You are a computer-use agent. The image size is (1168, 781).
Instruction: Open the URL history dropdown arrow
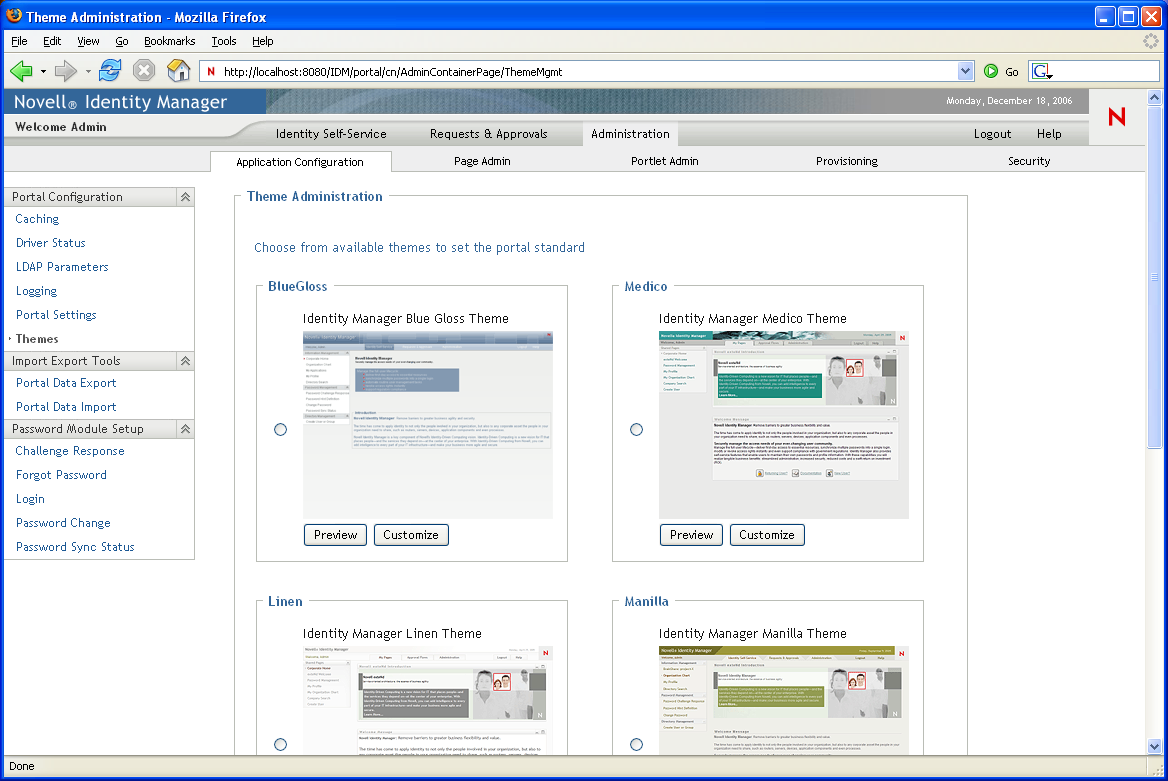[x=965, y=72]
